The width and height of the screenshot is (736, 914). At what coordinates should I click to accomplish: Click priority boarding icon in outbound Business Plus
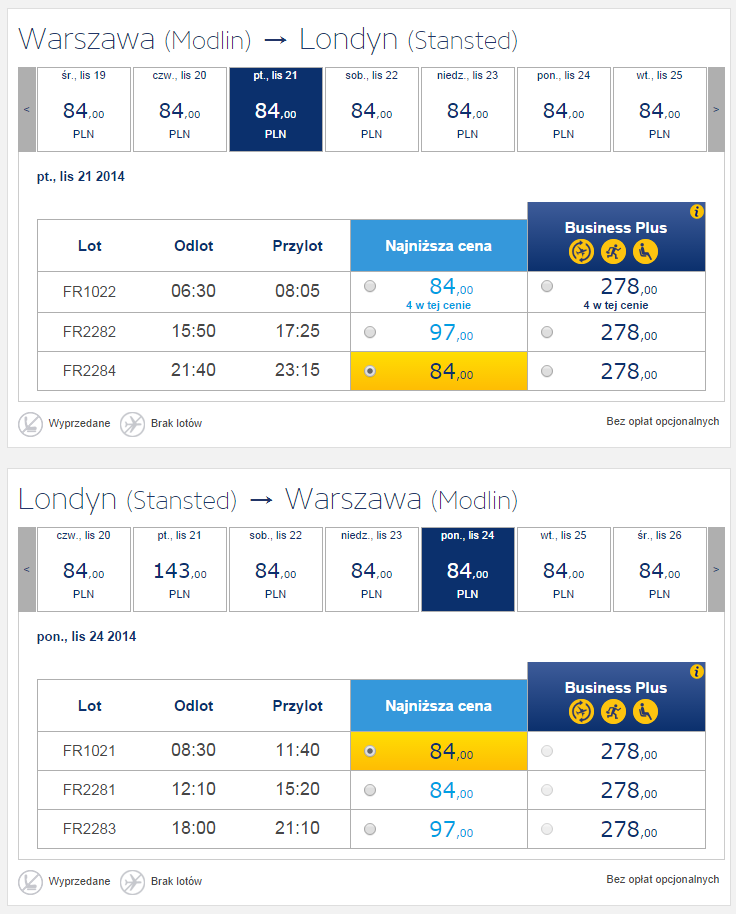[613, 252]
